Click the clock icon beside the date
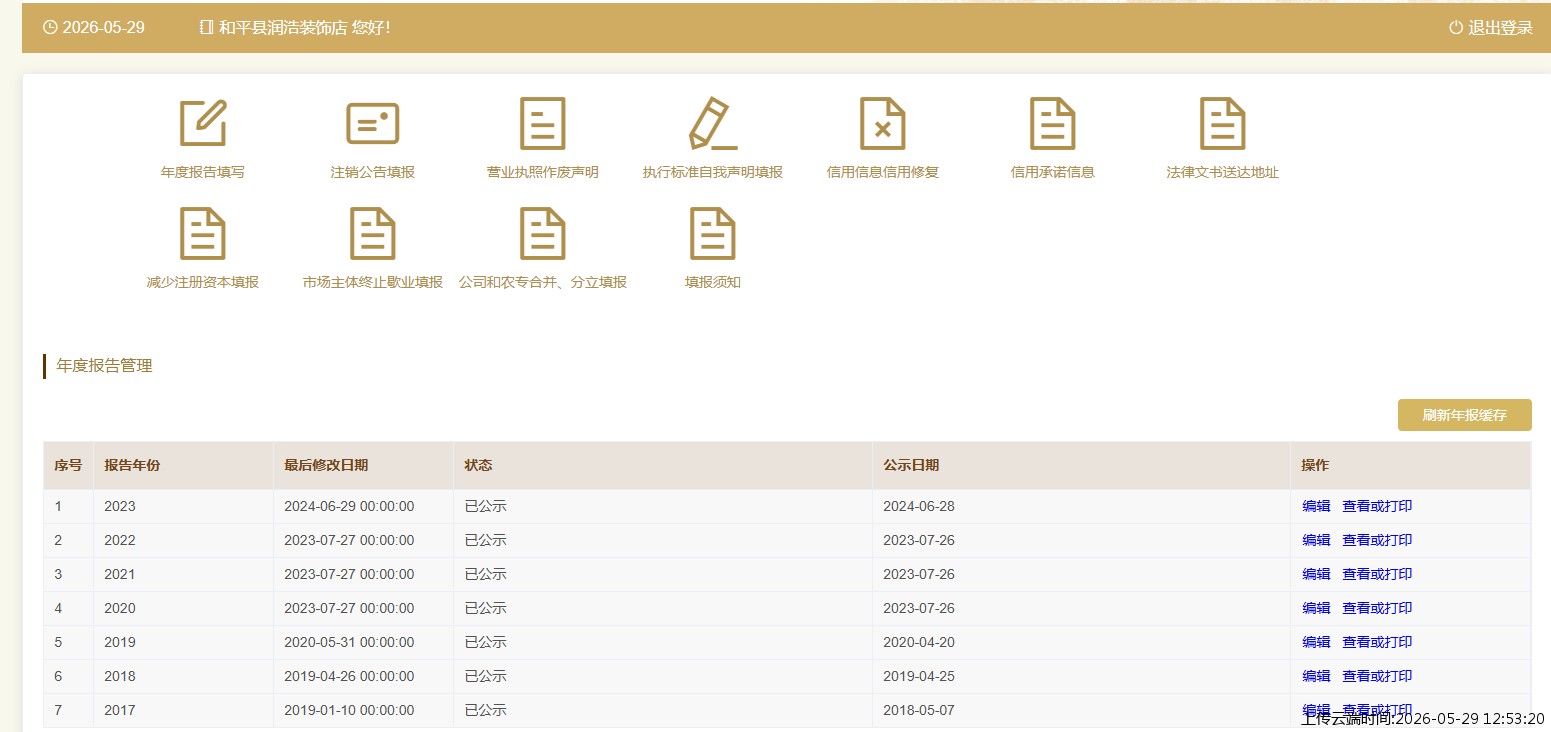The height and width of the screenshot is (732, 1551). pyautogui.click(x=50, y=27)
